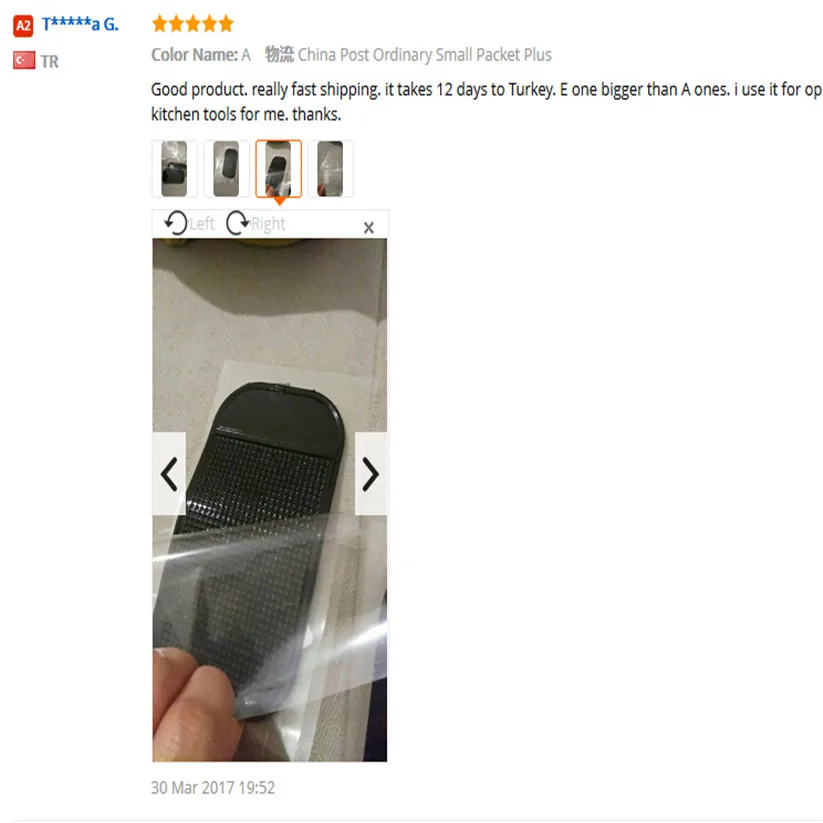Click the A2 buyer level badge

(x=23, y=26)
